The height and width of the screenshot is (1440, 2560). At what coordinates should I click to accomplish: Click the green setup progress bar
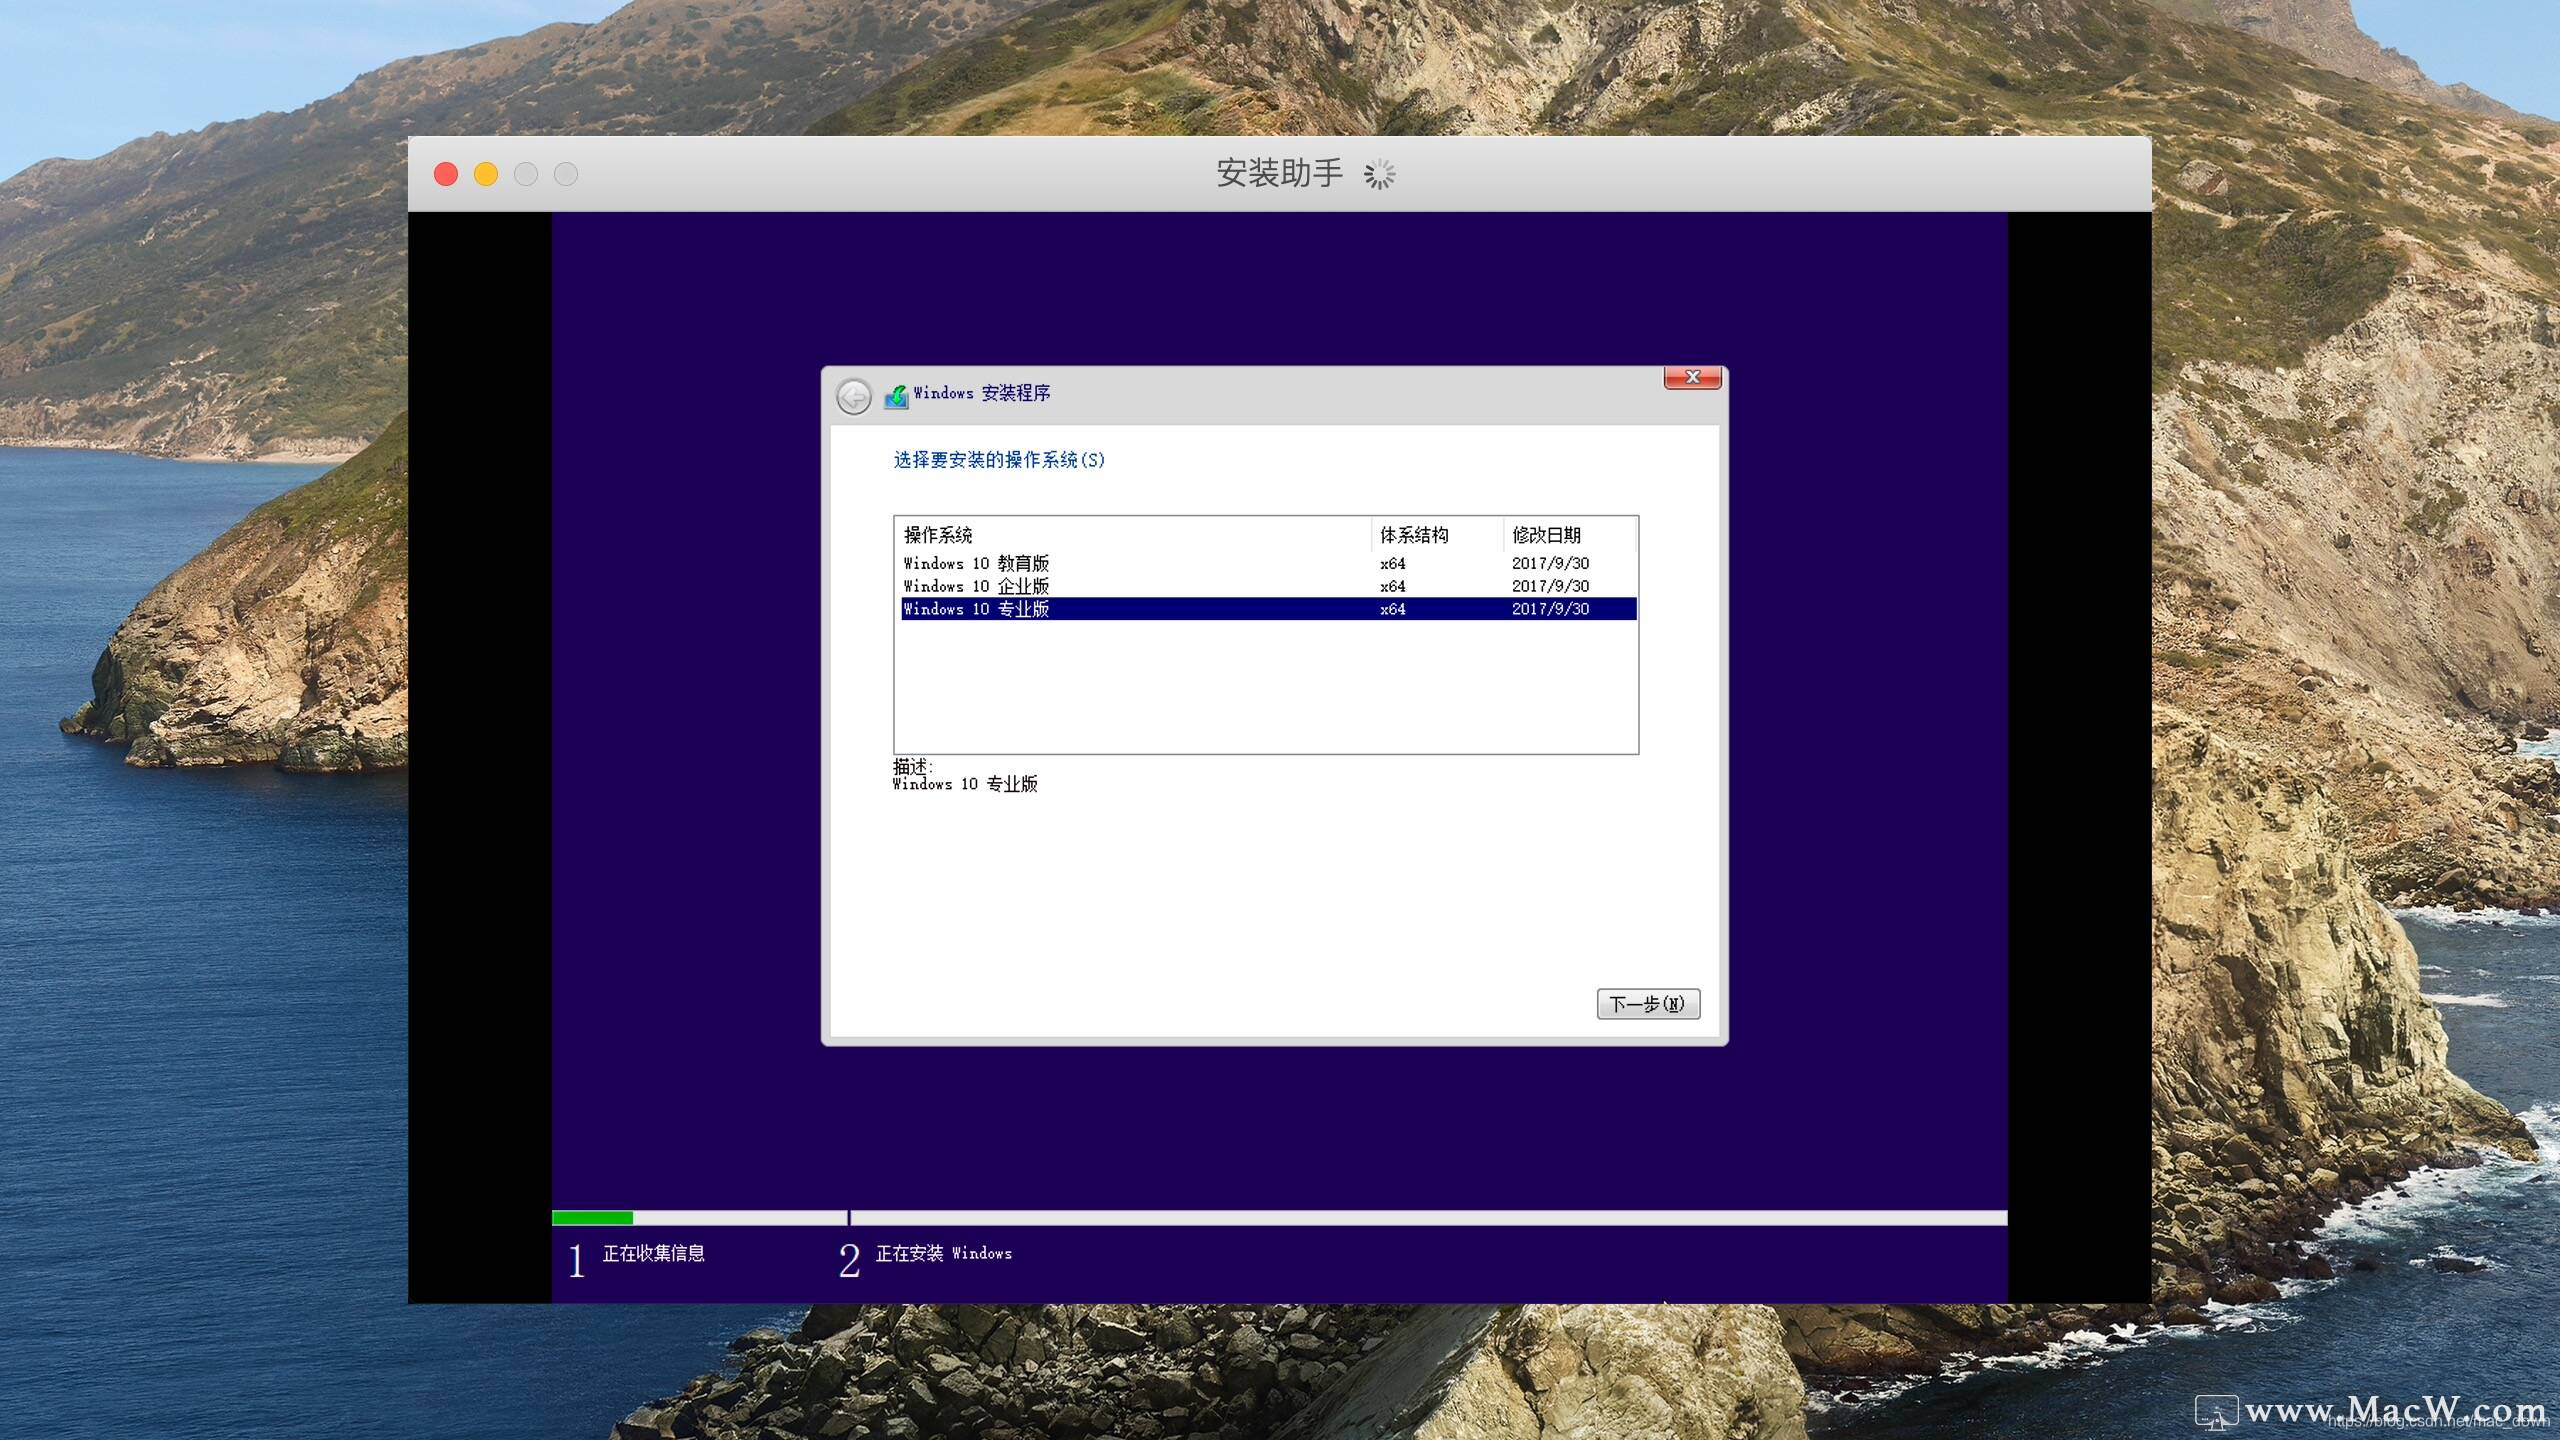pos(592,1218)
